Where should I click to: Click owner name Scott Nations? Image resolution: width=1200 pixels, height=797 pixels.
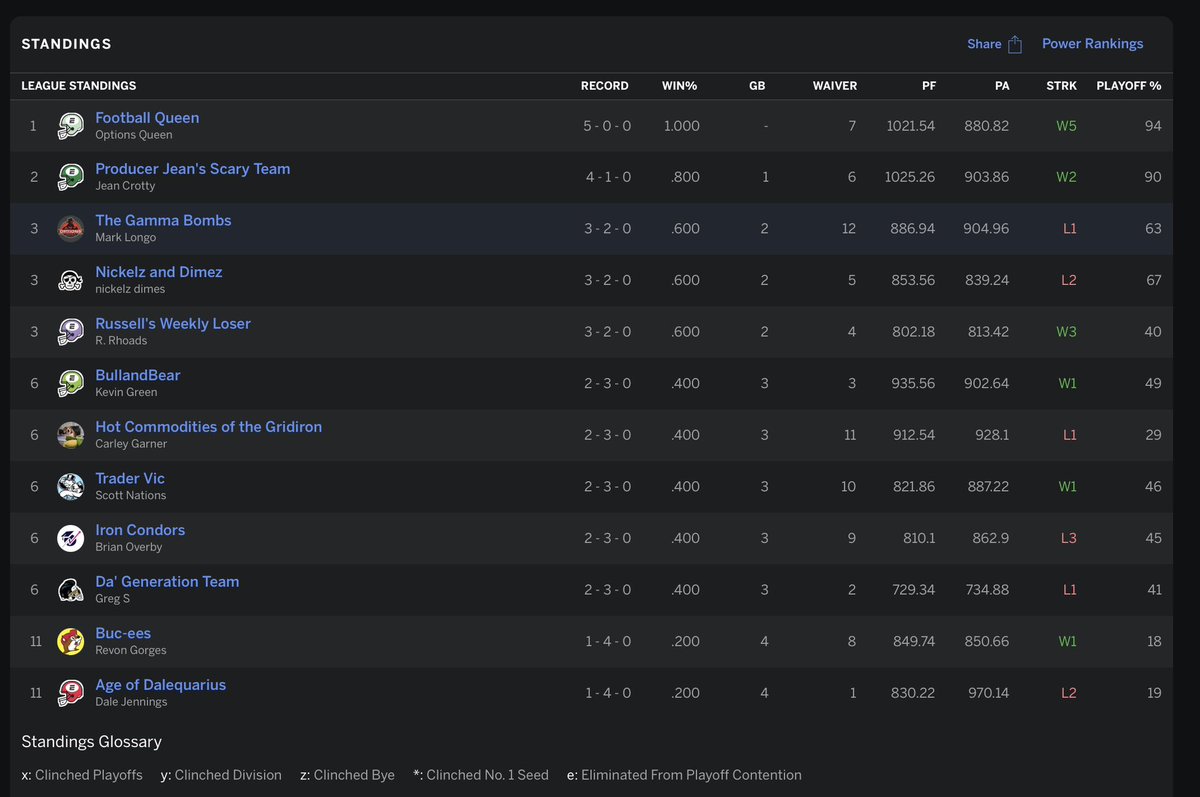pos(131,496)
